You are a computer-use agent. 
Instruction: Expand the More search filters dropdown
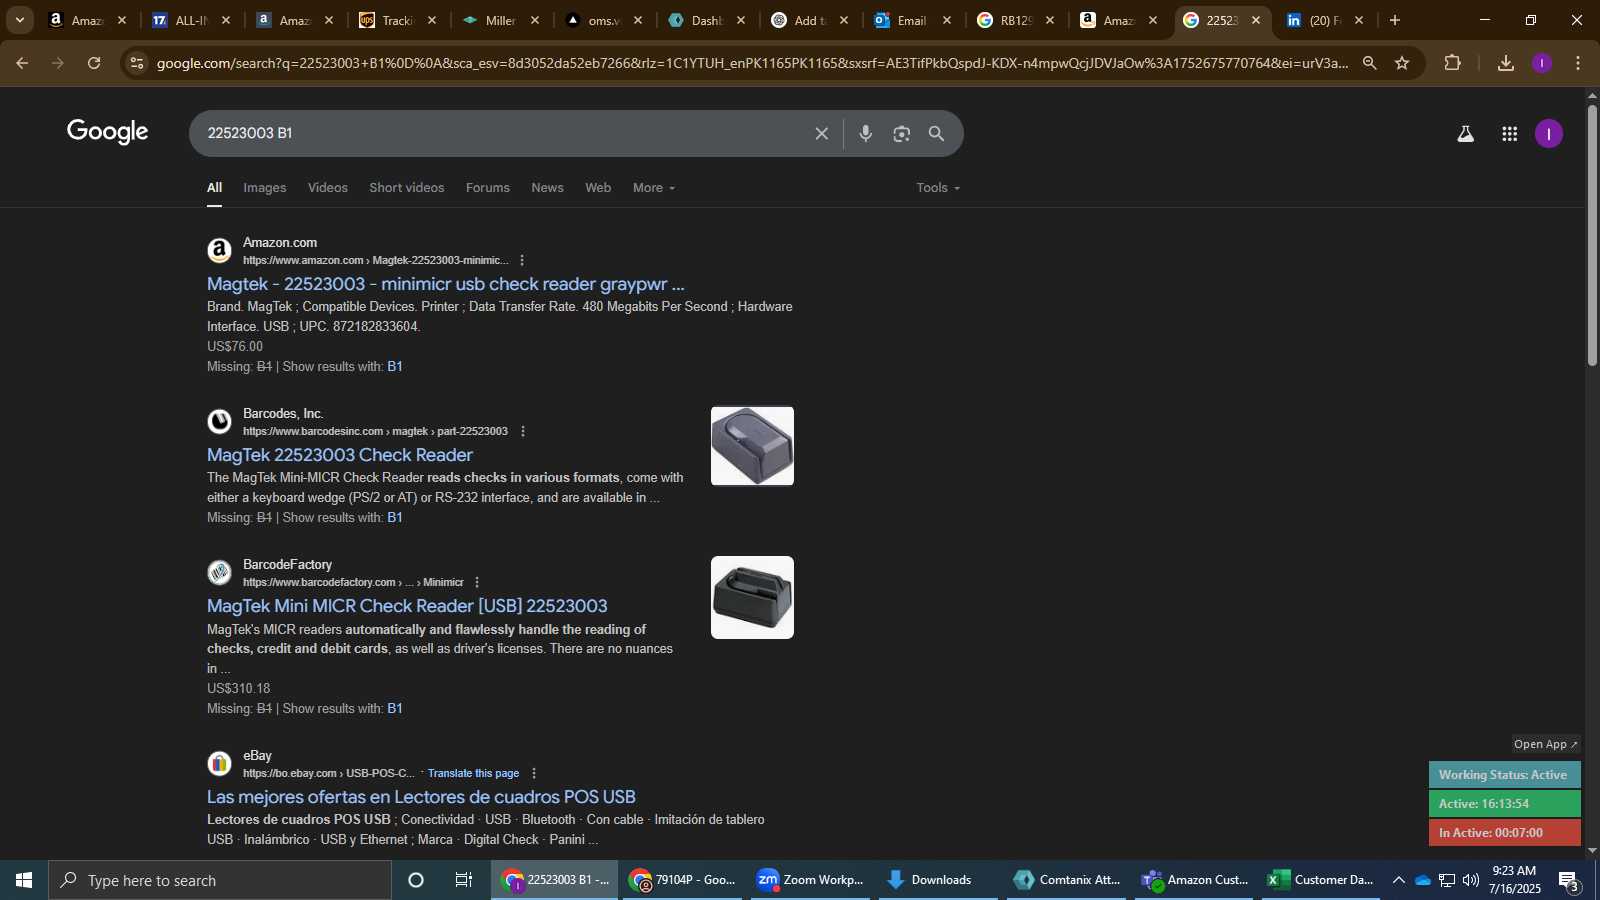click(x=654, y=188)
